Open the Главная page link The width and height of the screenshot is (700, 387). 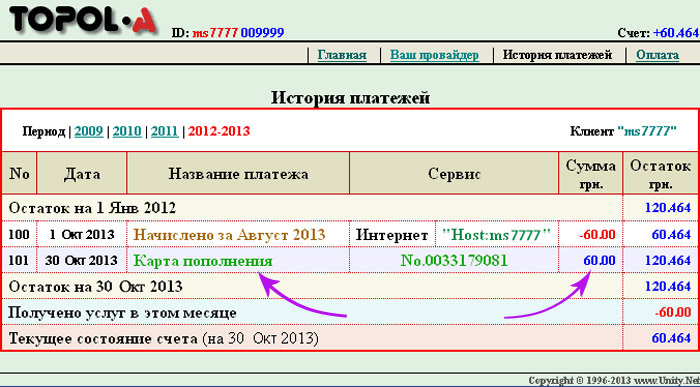342,55
